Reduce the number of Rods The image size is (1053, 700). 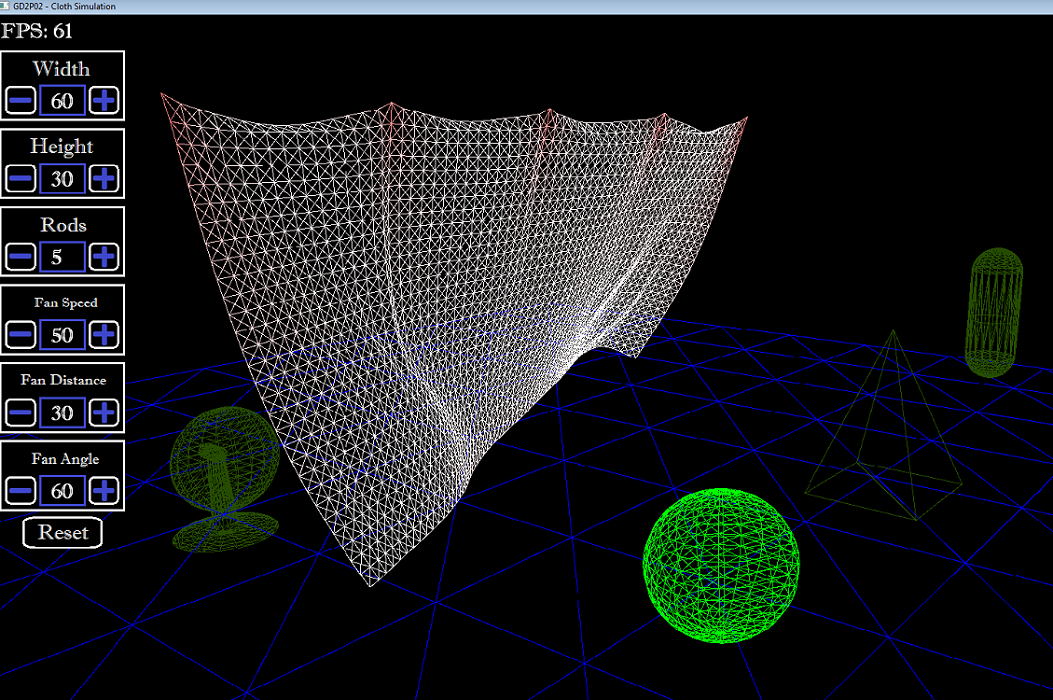21,257
